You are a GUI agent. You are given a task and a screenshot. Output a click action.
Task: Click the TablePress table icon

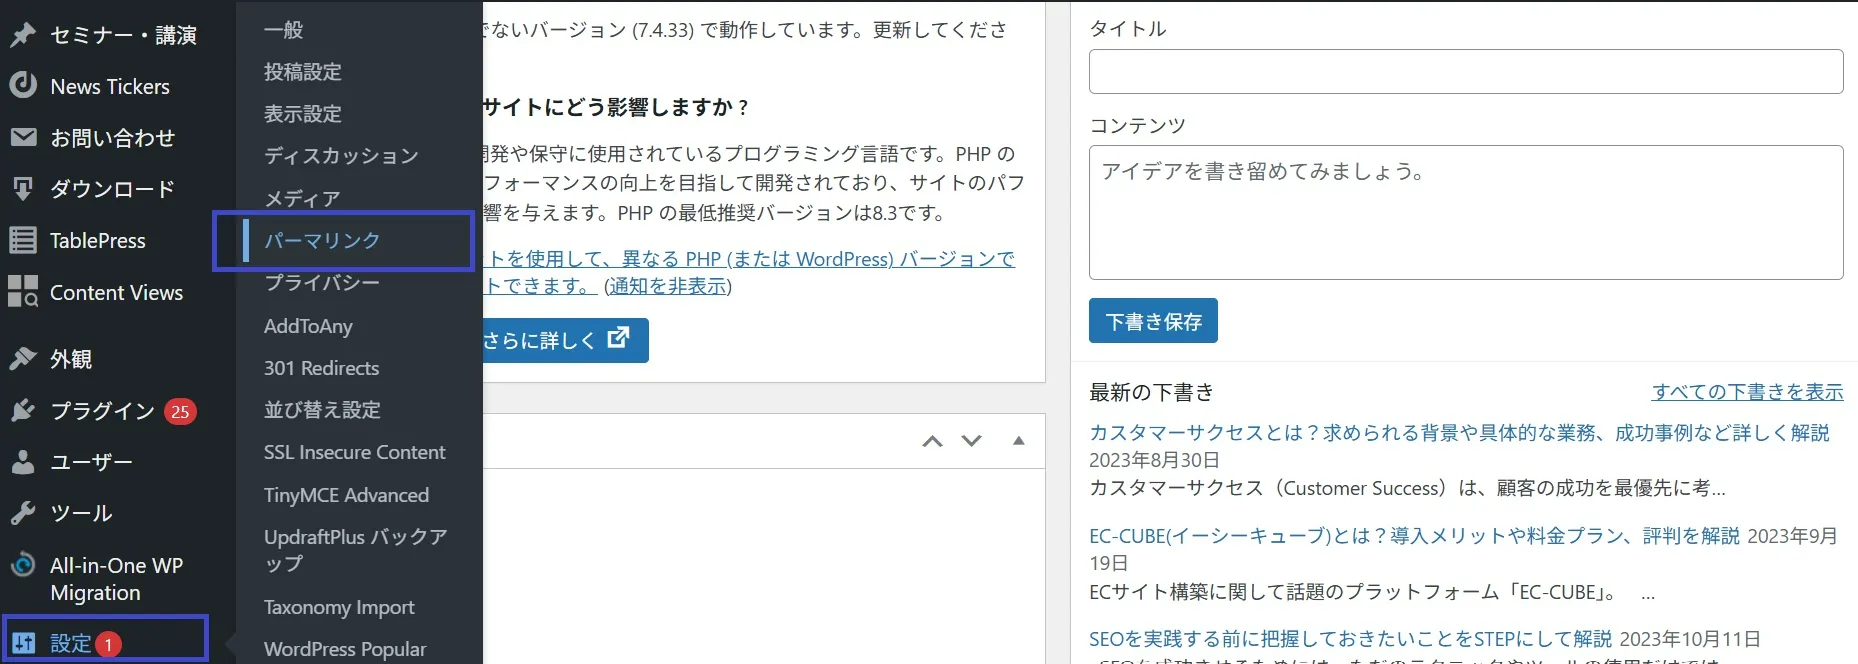click(23, 240)
